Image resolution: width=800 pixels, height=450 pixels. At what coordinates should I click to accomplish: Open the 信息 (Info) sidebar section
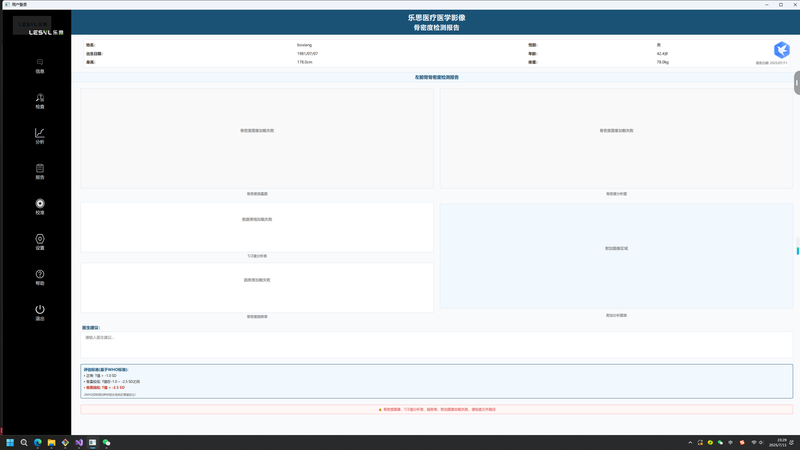pyautogui.click(x=40, y=66)
